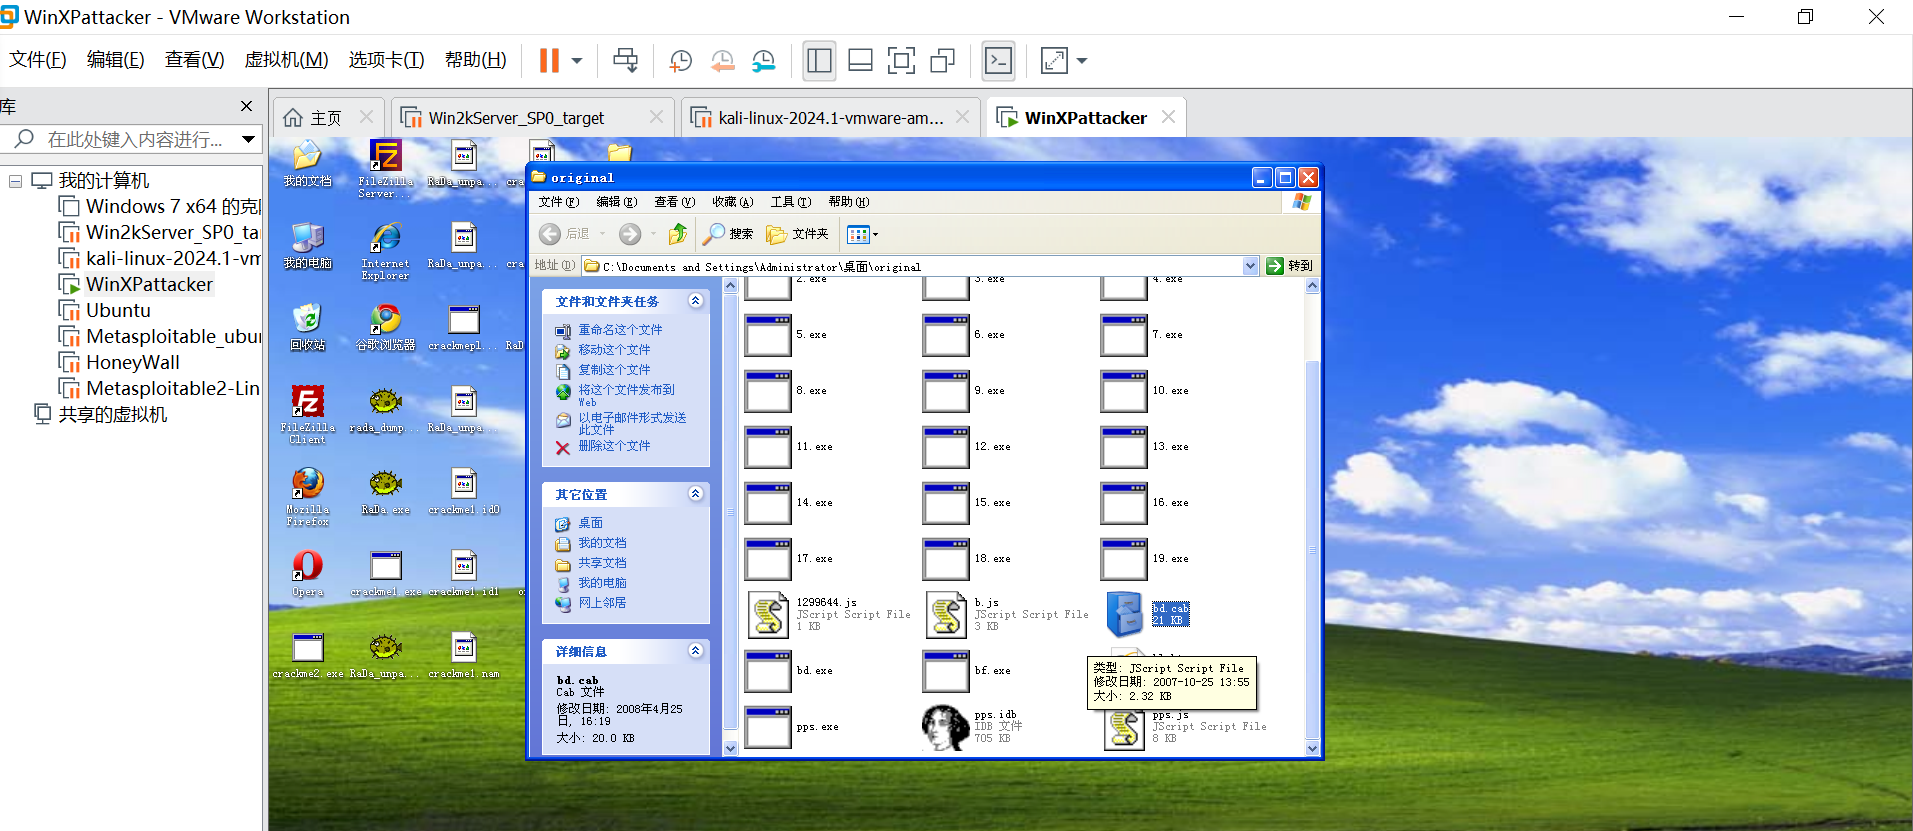Pause the virtual machine from VMware toolbar
1913x831 pixels.
[x=549, y=61]
